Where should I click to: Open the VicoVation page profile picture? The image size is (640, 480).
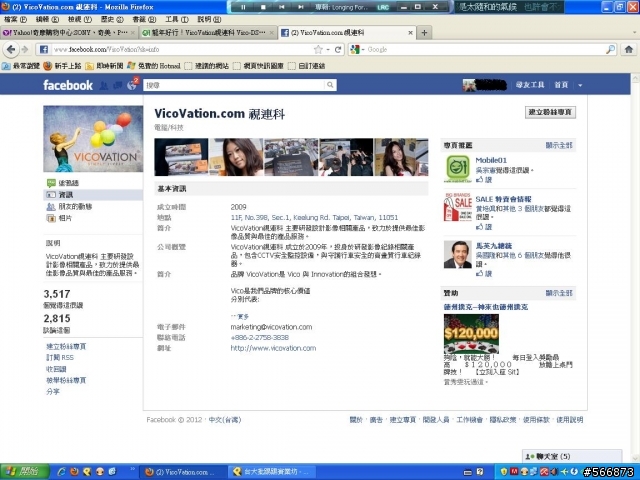(x=93, y=139)
